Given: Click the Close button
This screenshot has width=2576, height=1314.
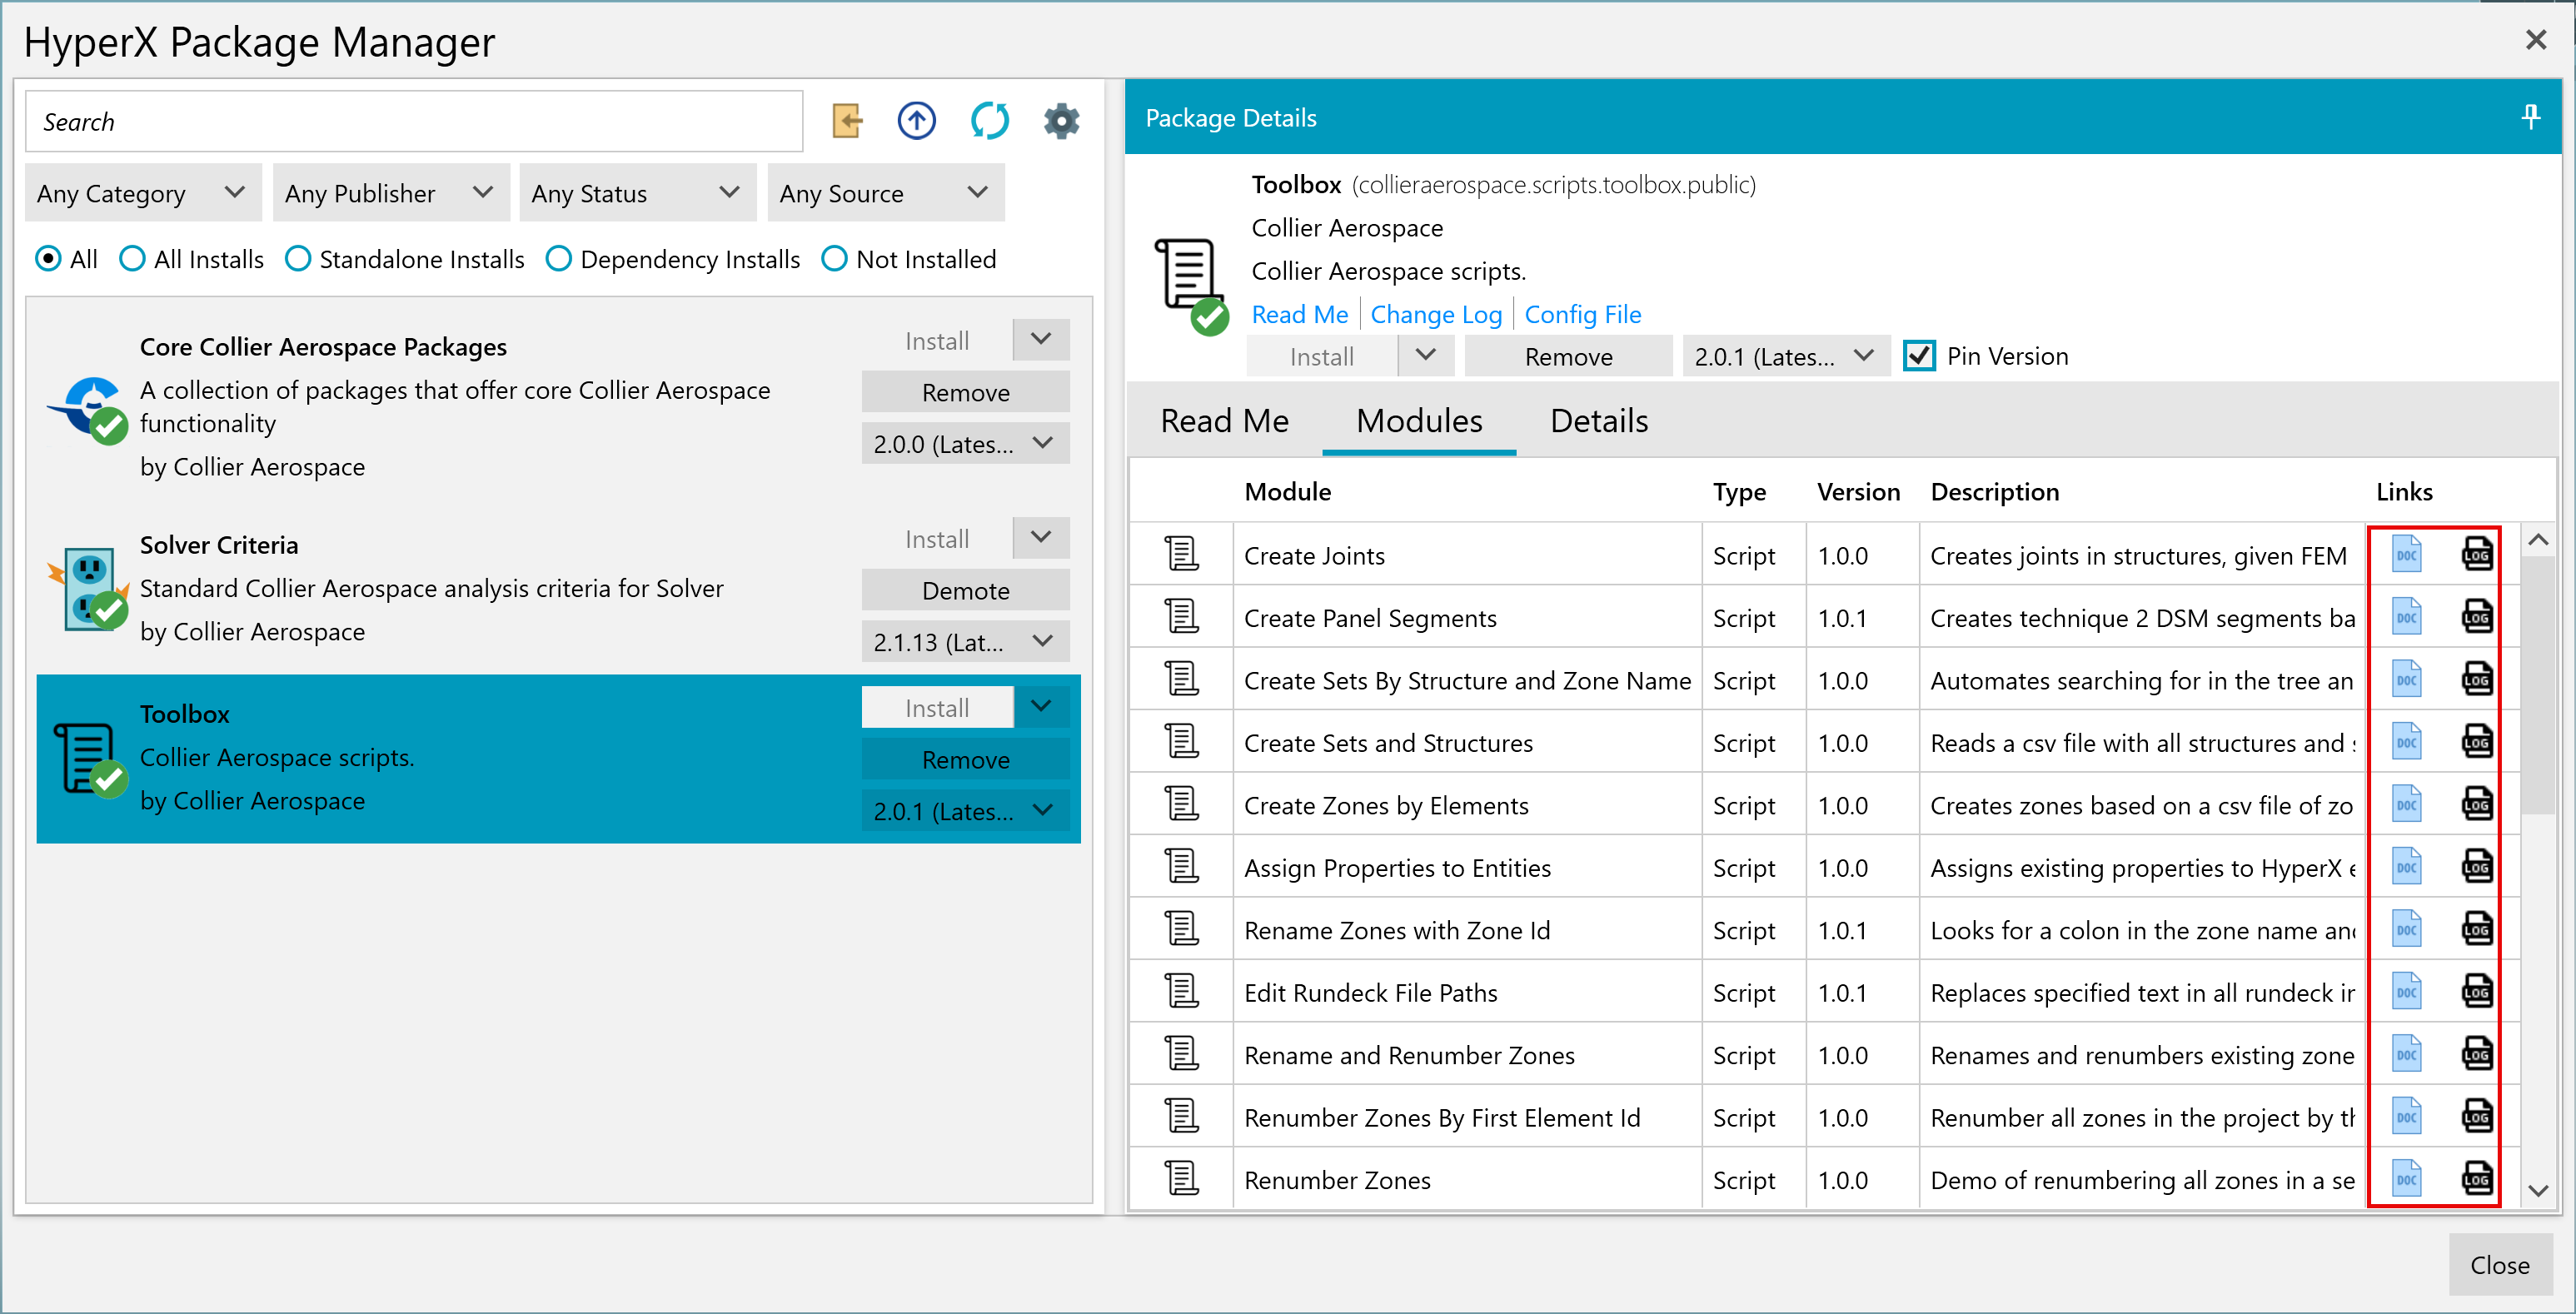Looking at the screenshot, I should (2499, 1264).
